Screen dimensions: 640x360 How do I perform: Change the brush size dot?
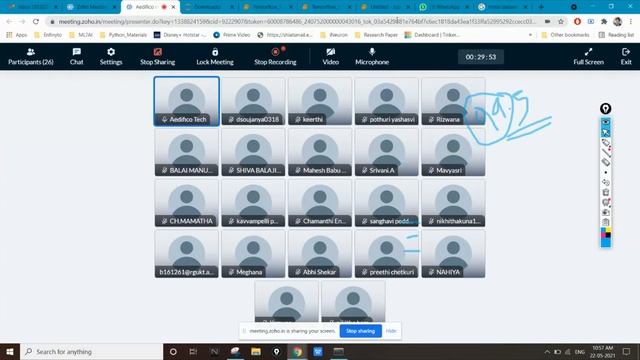(x=606, y=172)
